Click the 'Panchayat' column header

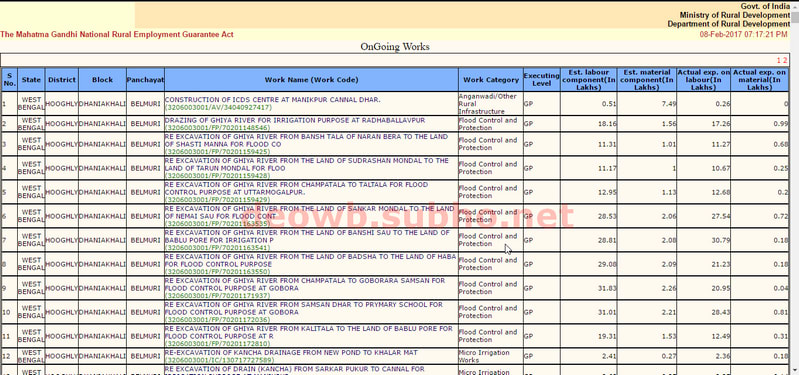(x=145, y=79)
